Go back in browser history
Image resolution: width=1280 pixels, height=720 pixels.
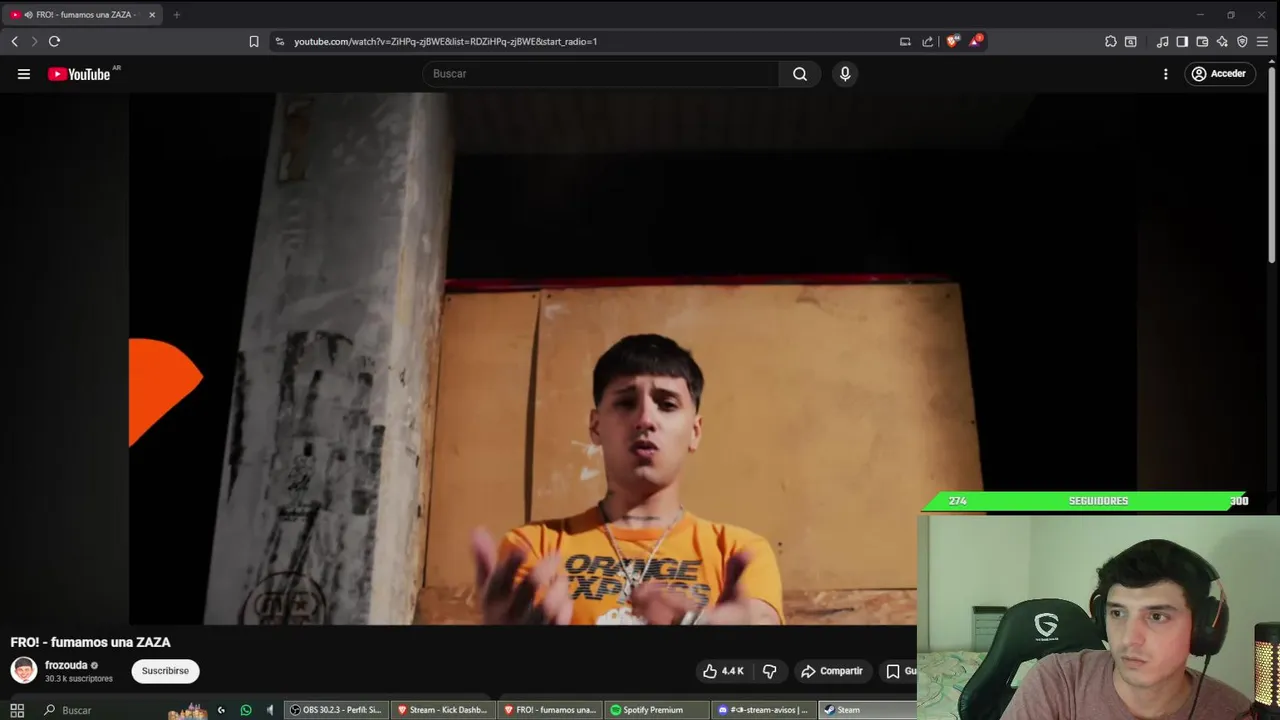click(14, 41)
